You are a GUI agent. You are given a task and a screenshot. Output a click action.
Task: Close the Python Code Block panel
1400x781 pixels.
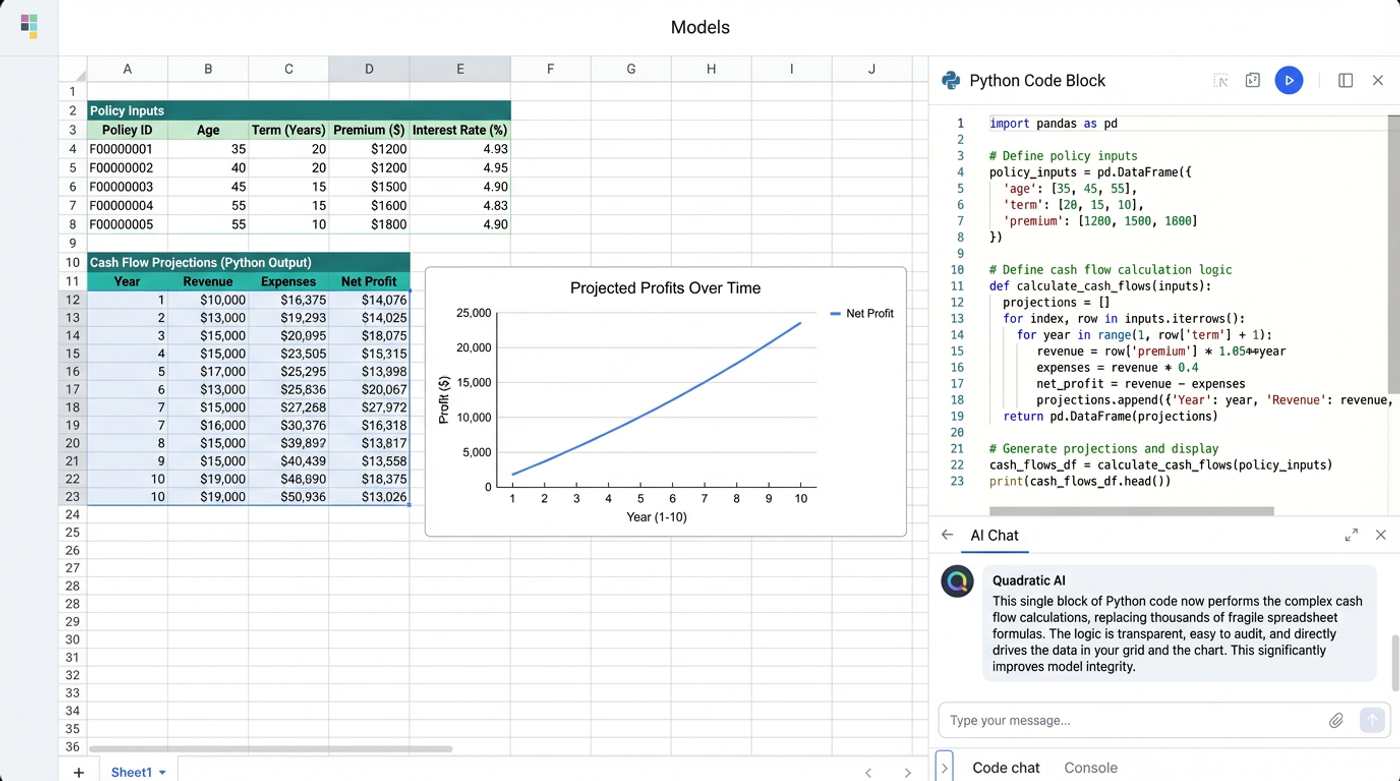click(1378, 81)
